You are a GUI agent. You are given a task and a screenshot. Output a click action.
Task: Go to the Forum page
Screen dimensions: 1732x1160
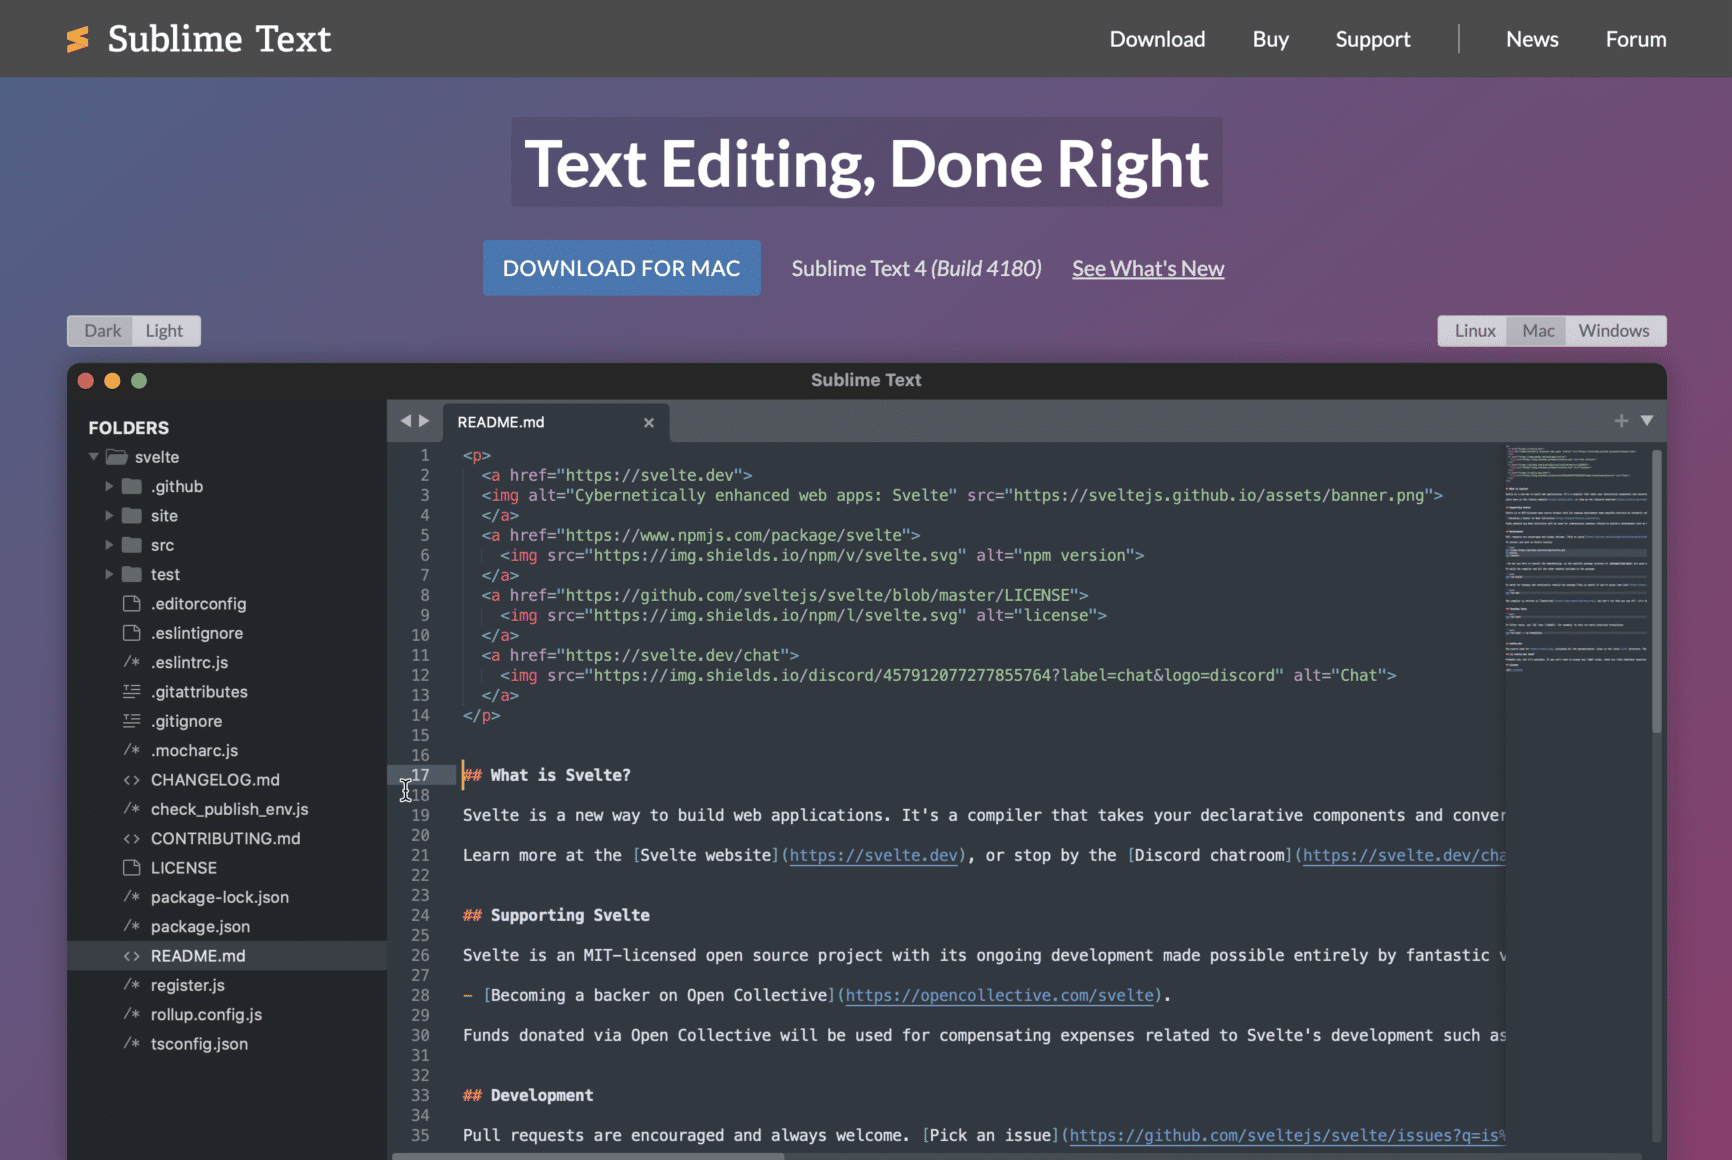tap(1635, 39)
